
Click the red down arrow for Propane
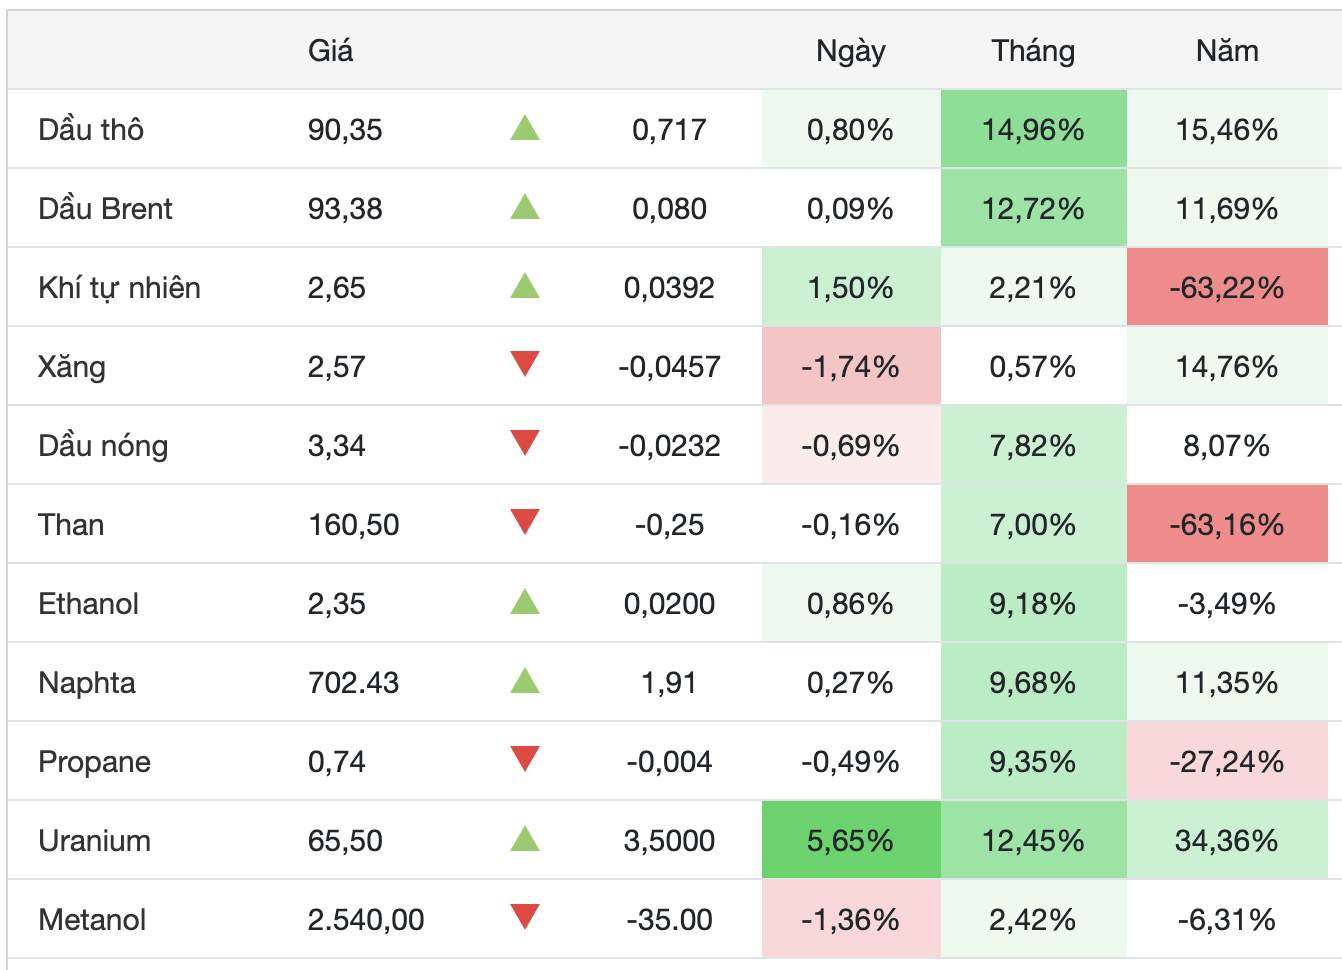pyautogui.click(x=525, y=759)
